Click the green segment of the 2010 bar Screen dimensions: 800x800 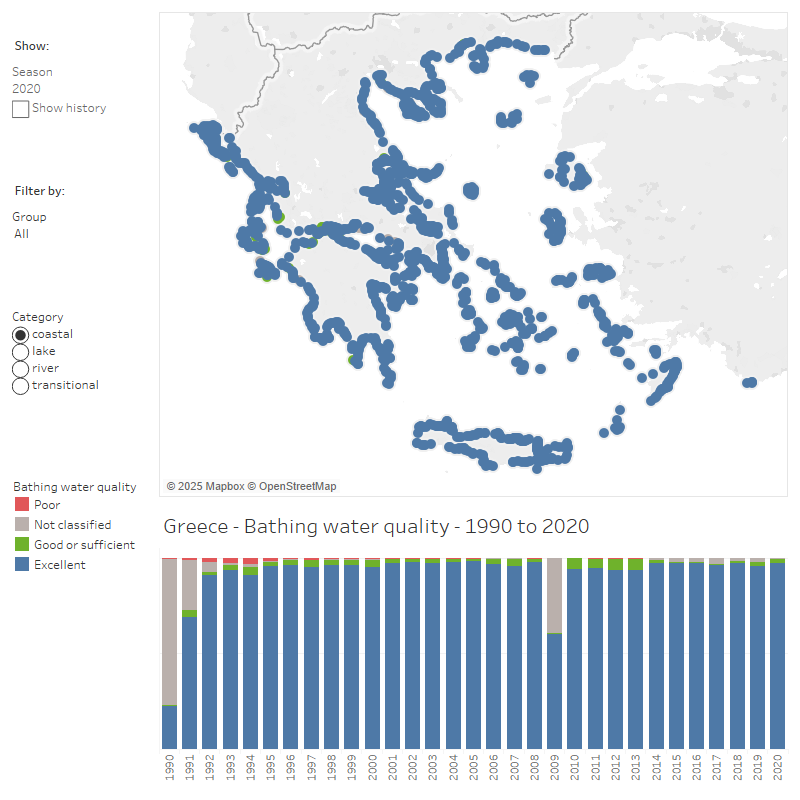574,563
